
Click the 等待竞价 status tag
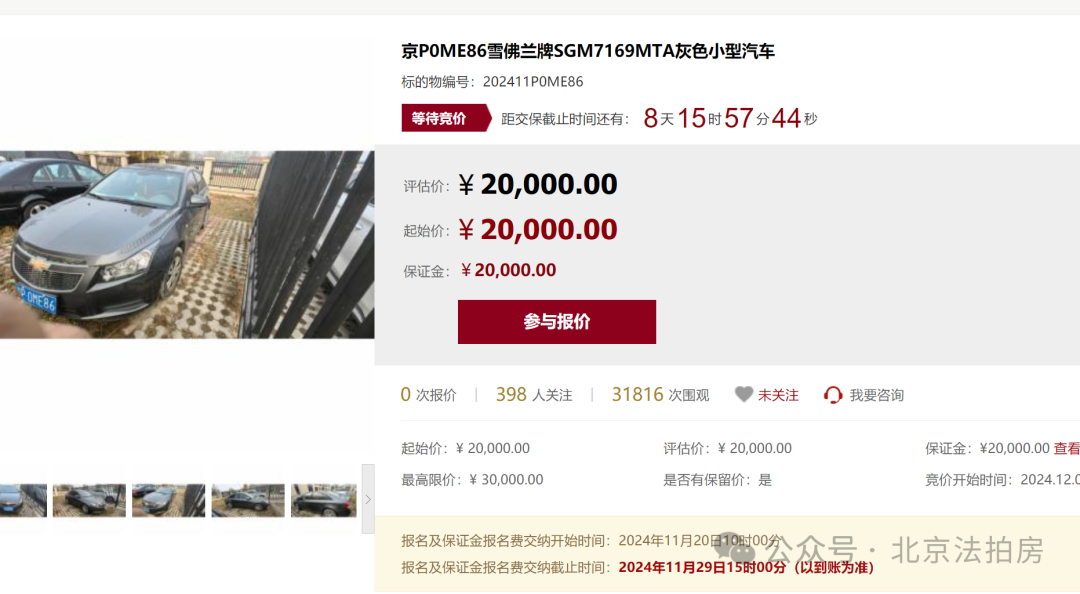pos(446,119)
